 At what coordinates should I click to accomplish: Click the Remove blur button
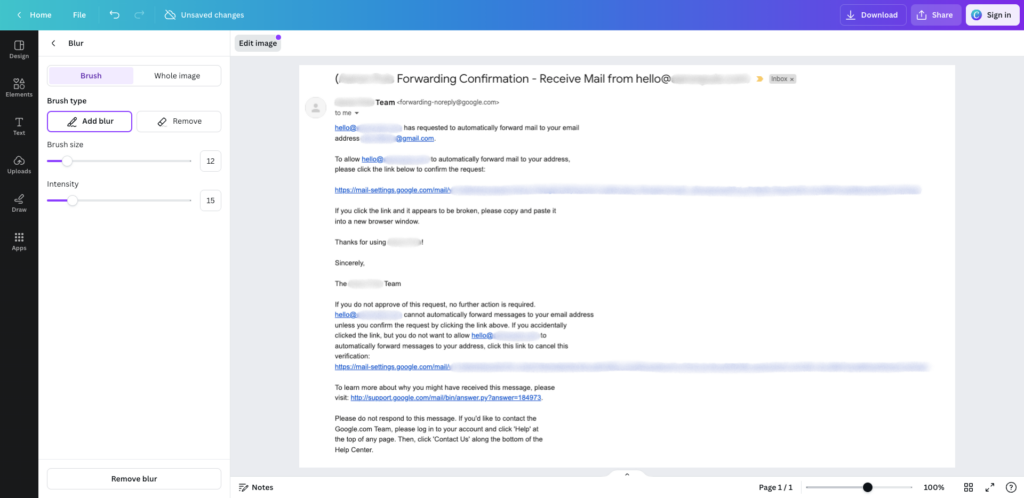tap(134, 478)
